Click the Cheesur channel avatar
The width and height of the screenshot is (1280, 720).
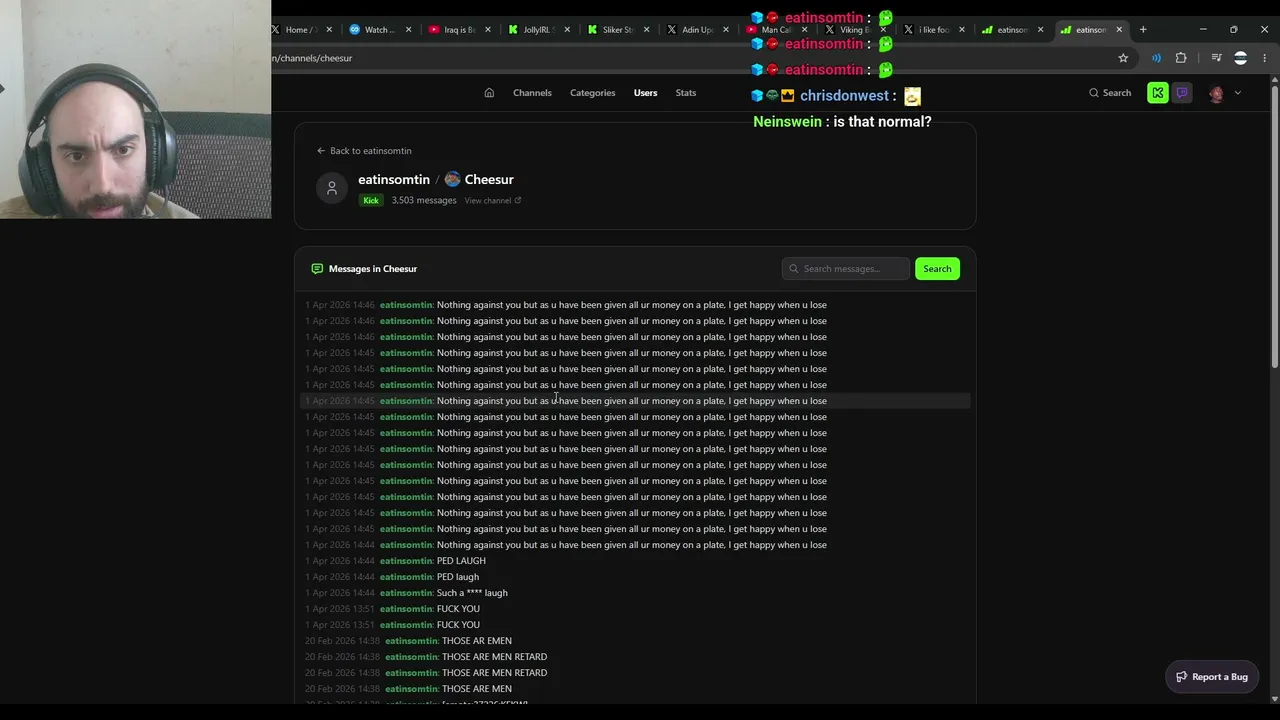pyautogui.click(x=452, y=179)
